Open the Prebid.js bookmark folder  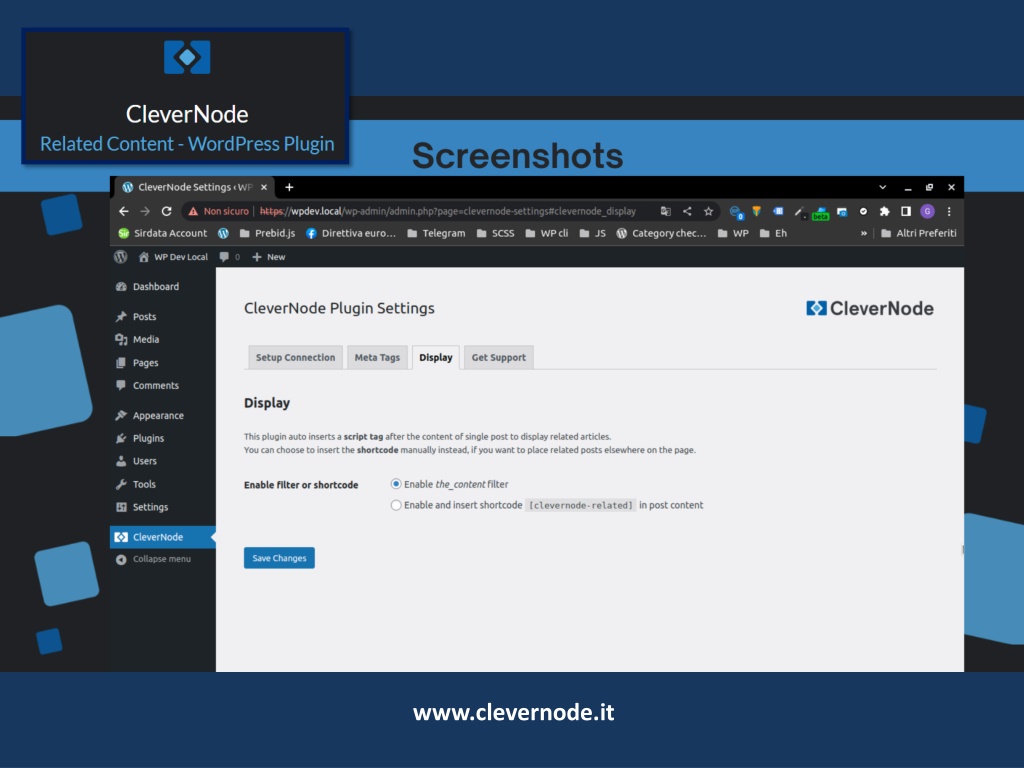[x=267, y=233]
